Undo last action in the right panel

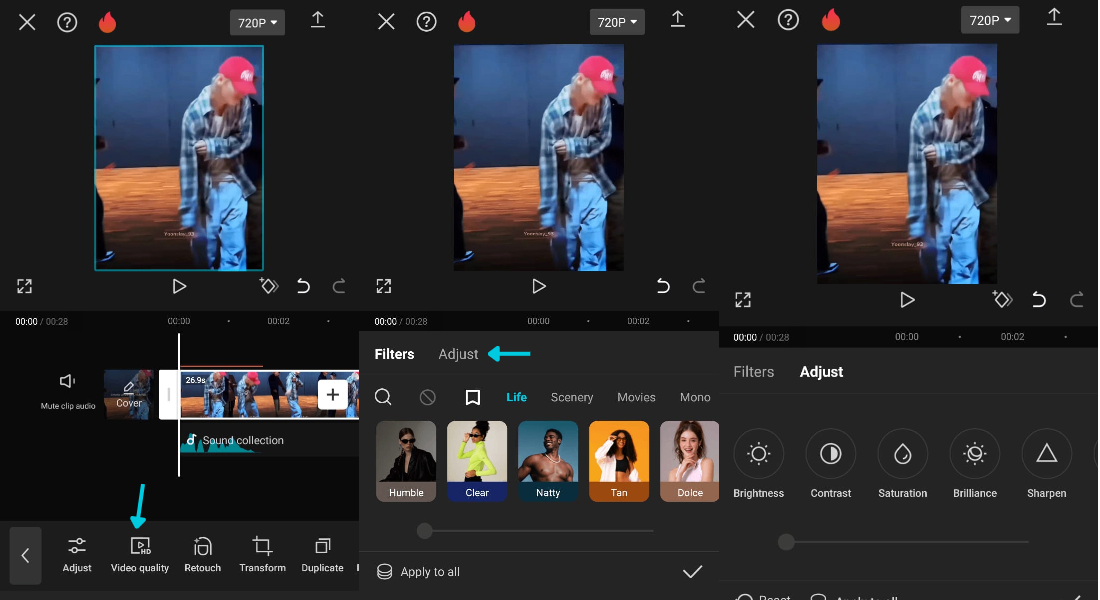pyautogui.click(x=1039, y=300)
